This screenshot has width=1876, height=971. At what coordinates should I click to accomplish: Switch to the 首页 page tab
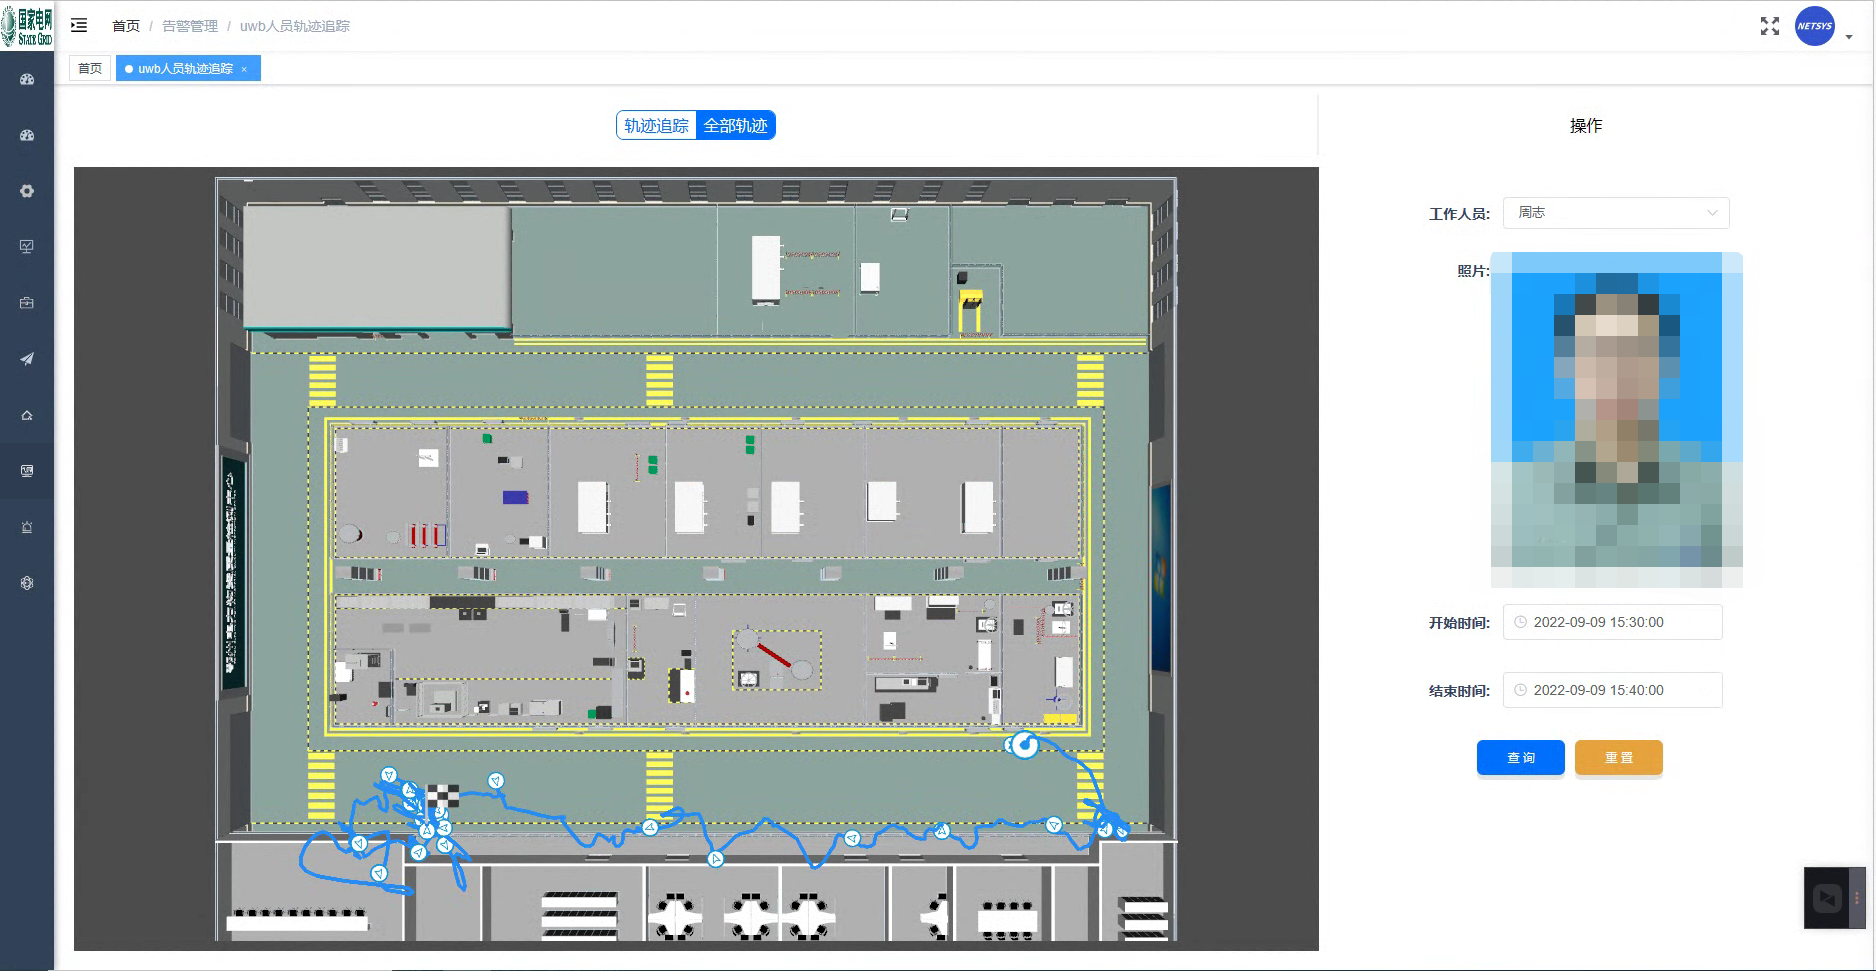(x=90, y=68)
